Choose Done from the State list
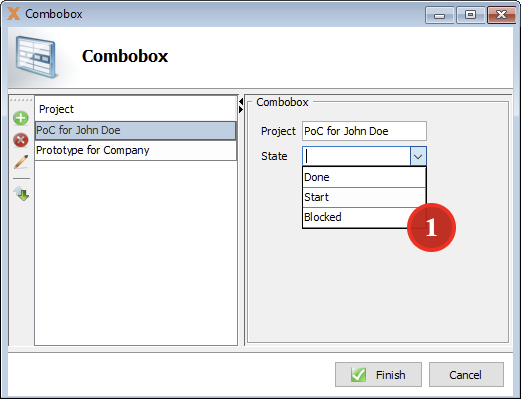Viewport: 522px width, 400px height. (x=364, y=177)
